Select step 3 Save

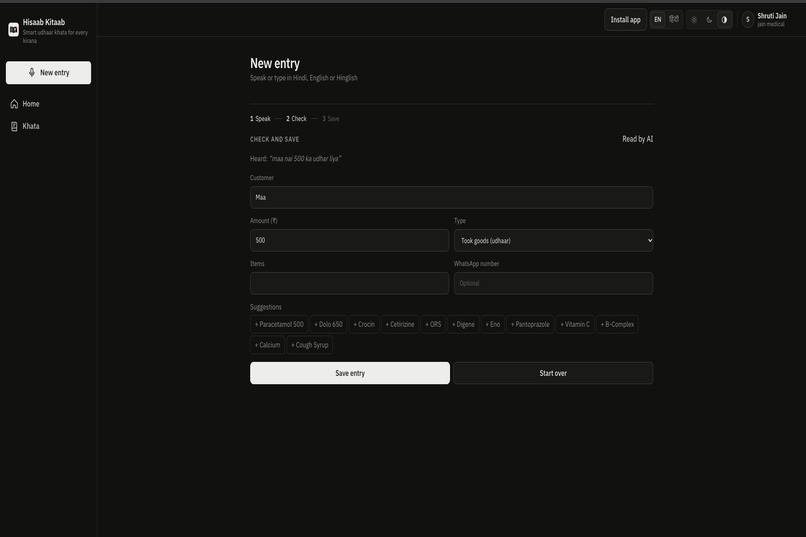point(331,119)
